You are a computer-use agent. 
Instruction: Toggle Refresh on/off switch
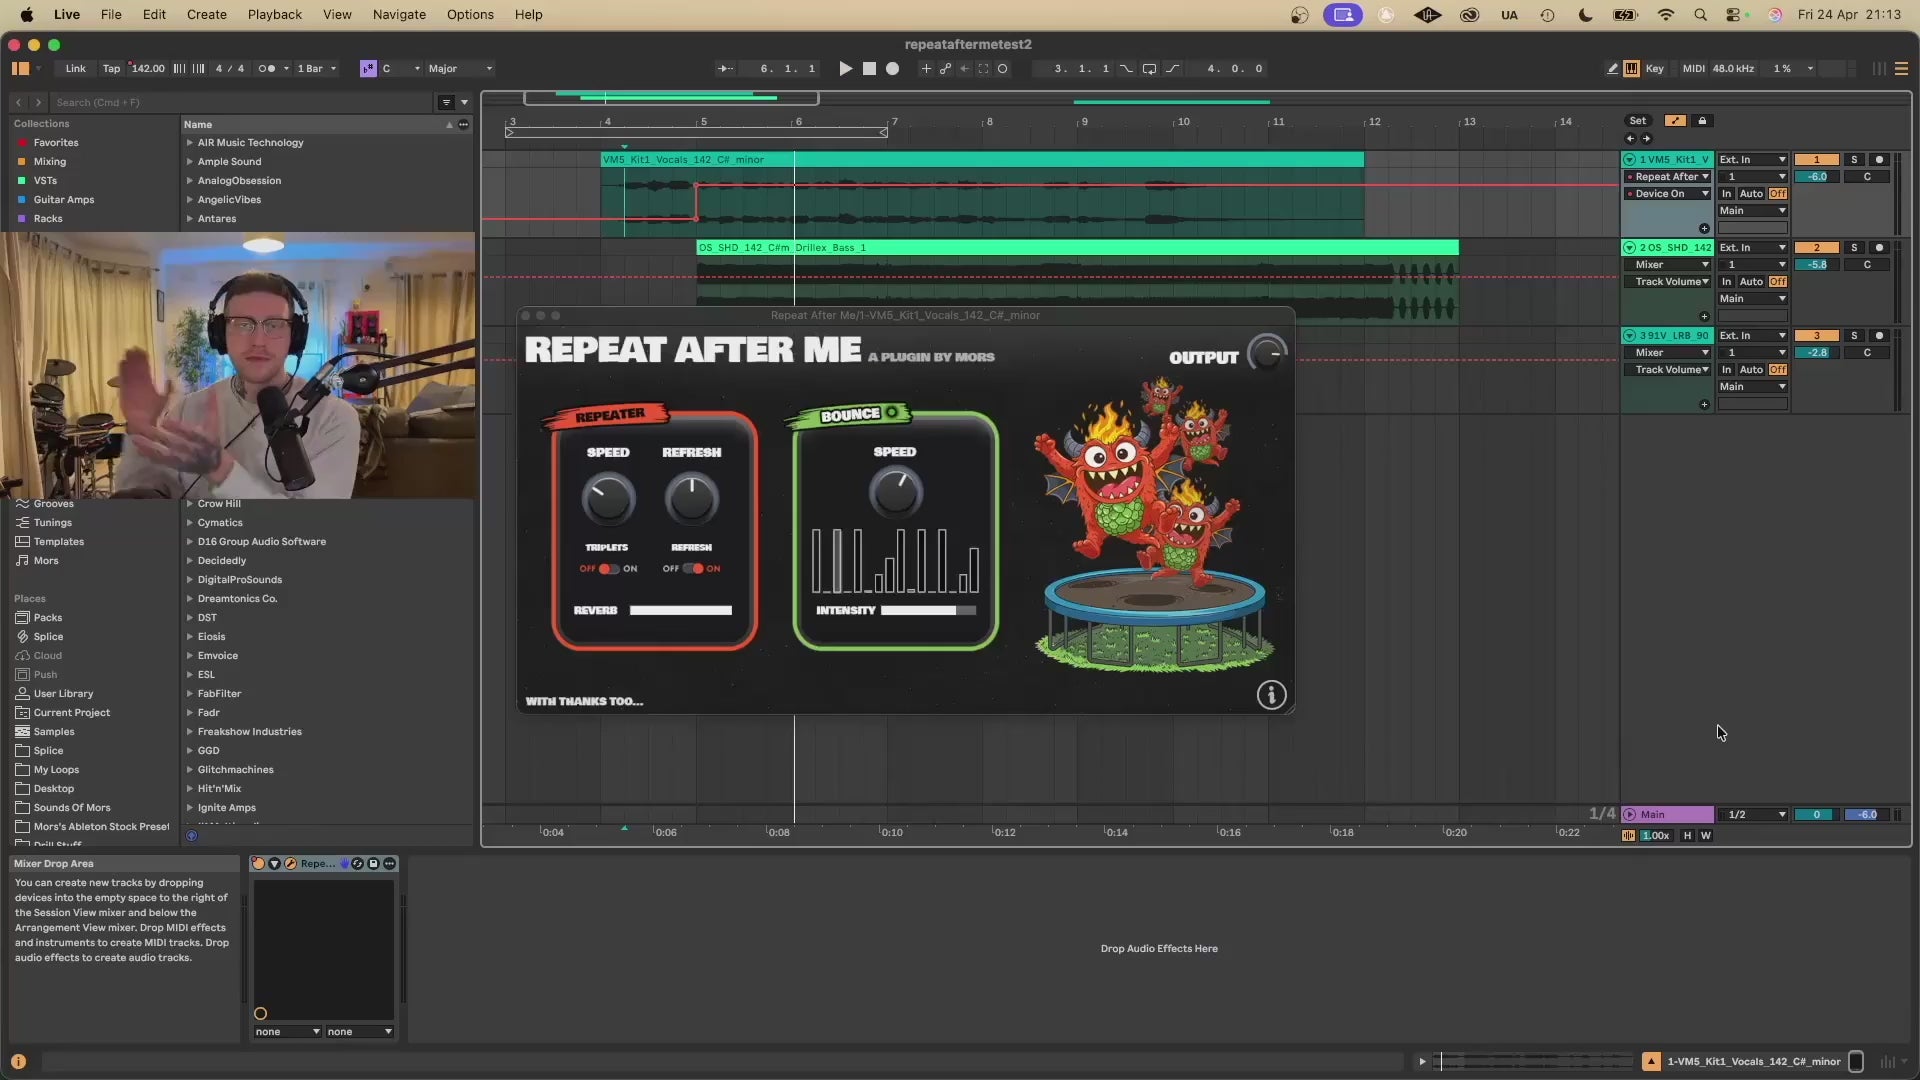[692, 569]
